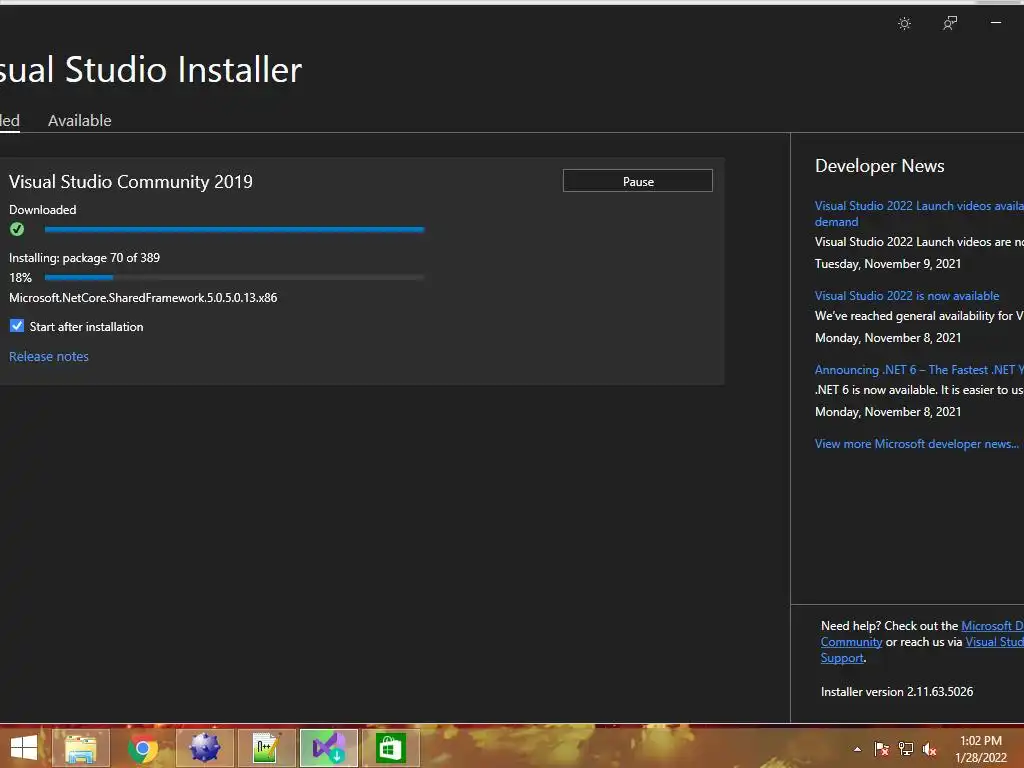Open the network status tray icon
1024x768 pixels.
(x=906, y=749)
